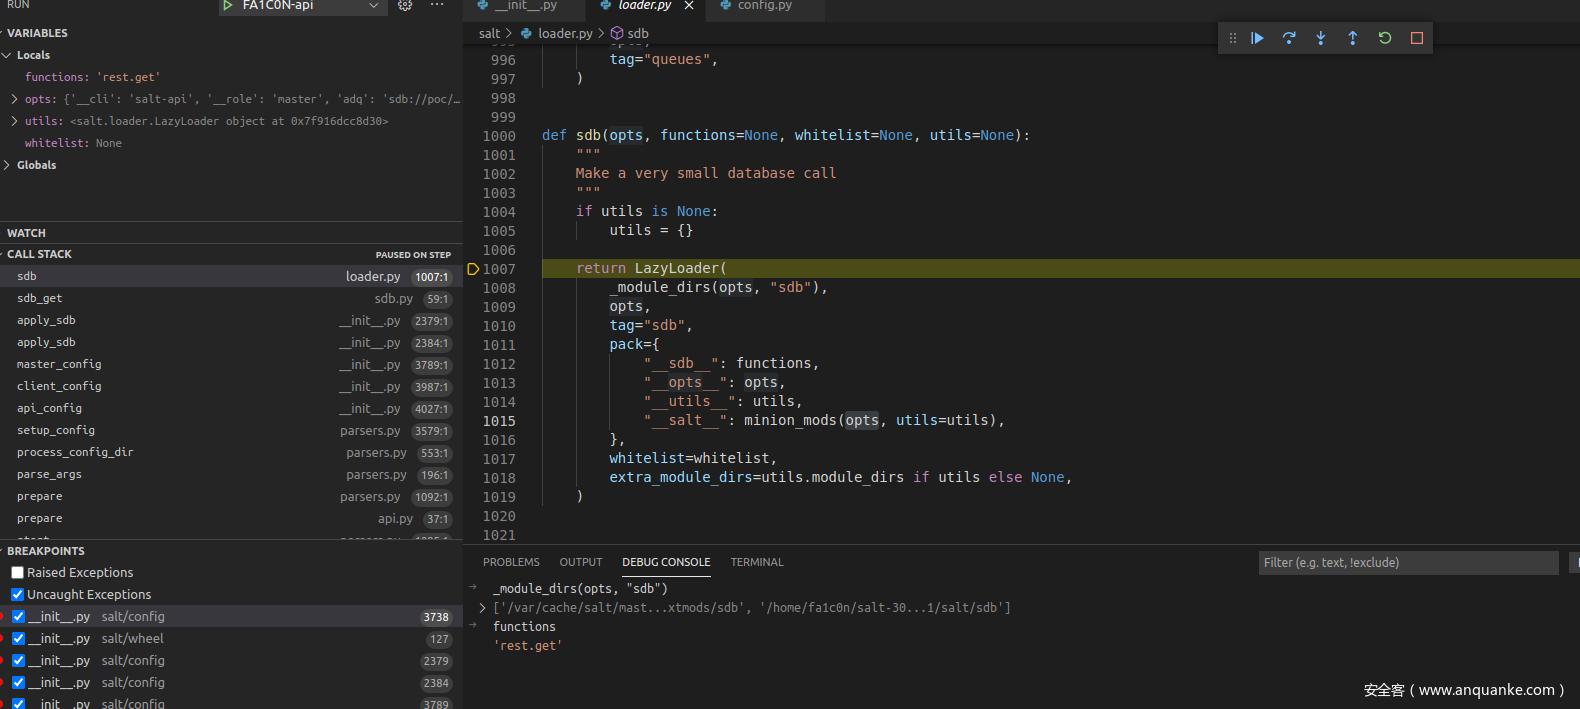
Task: Stop the debugger with the red square
Action: [1417, 38]
